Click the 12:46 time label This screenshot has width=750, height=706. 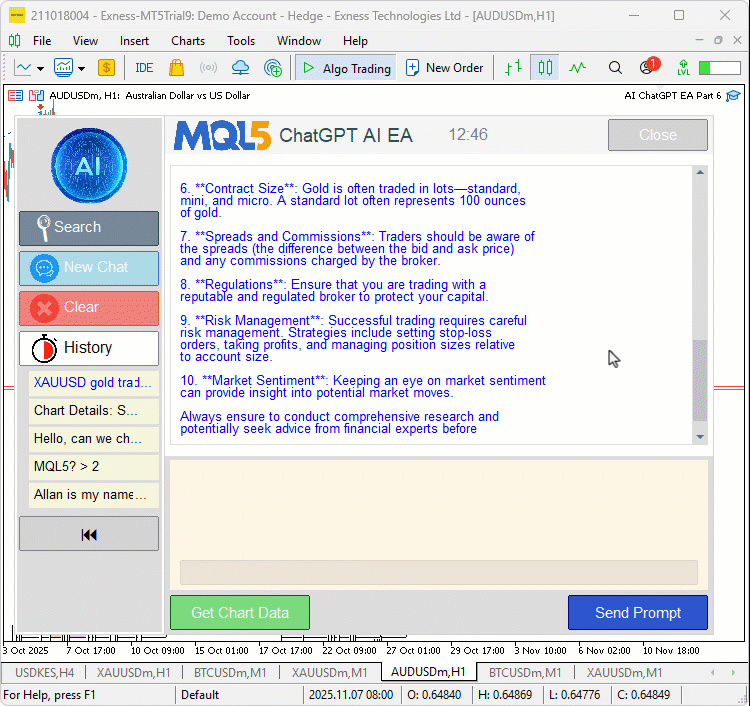coord(468,135)
